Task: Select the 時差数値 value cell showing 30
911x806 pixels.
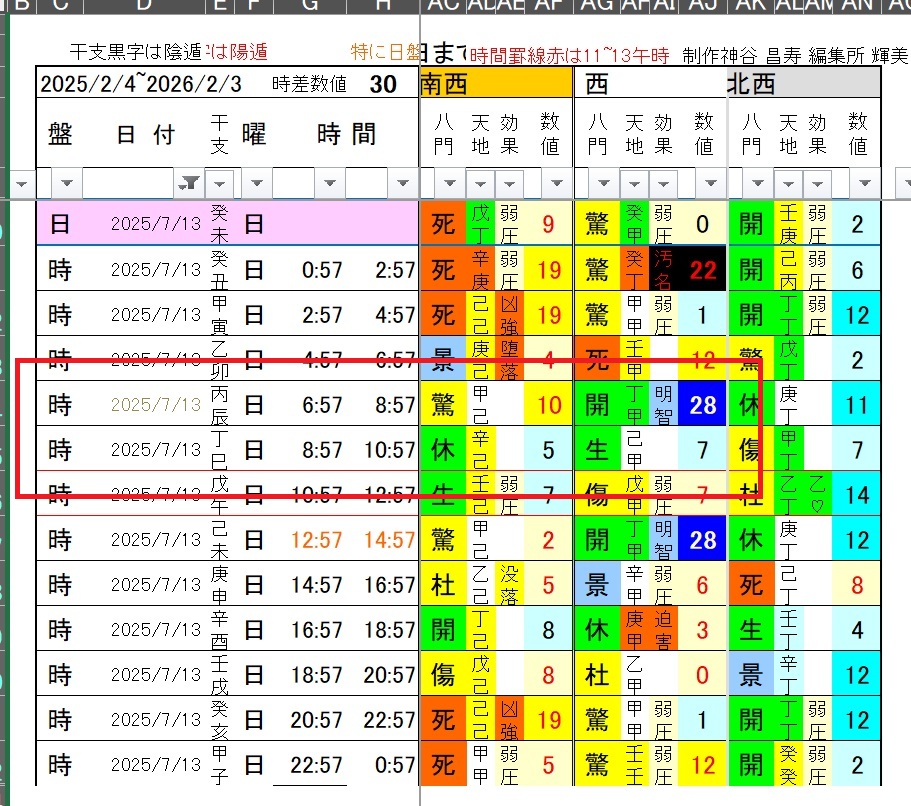Action: [x=383, y=84]
